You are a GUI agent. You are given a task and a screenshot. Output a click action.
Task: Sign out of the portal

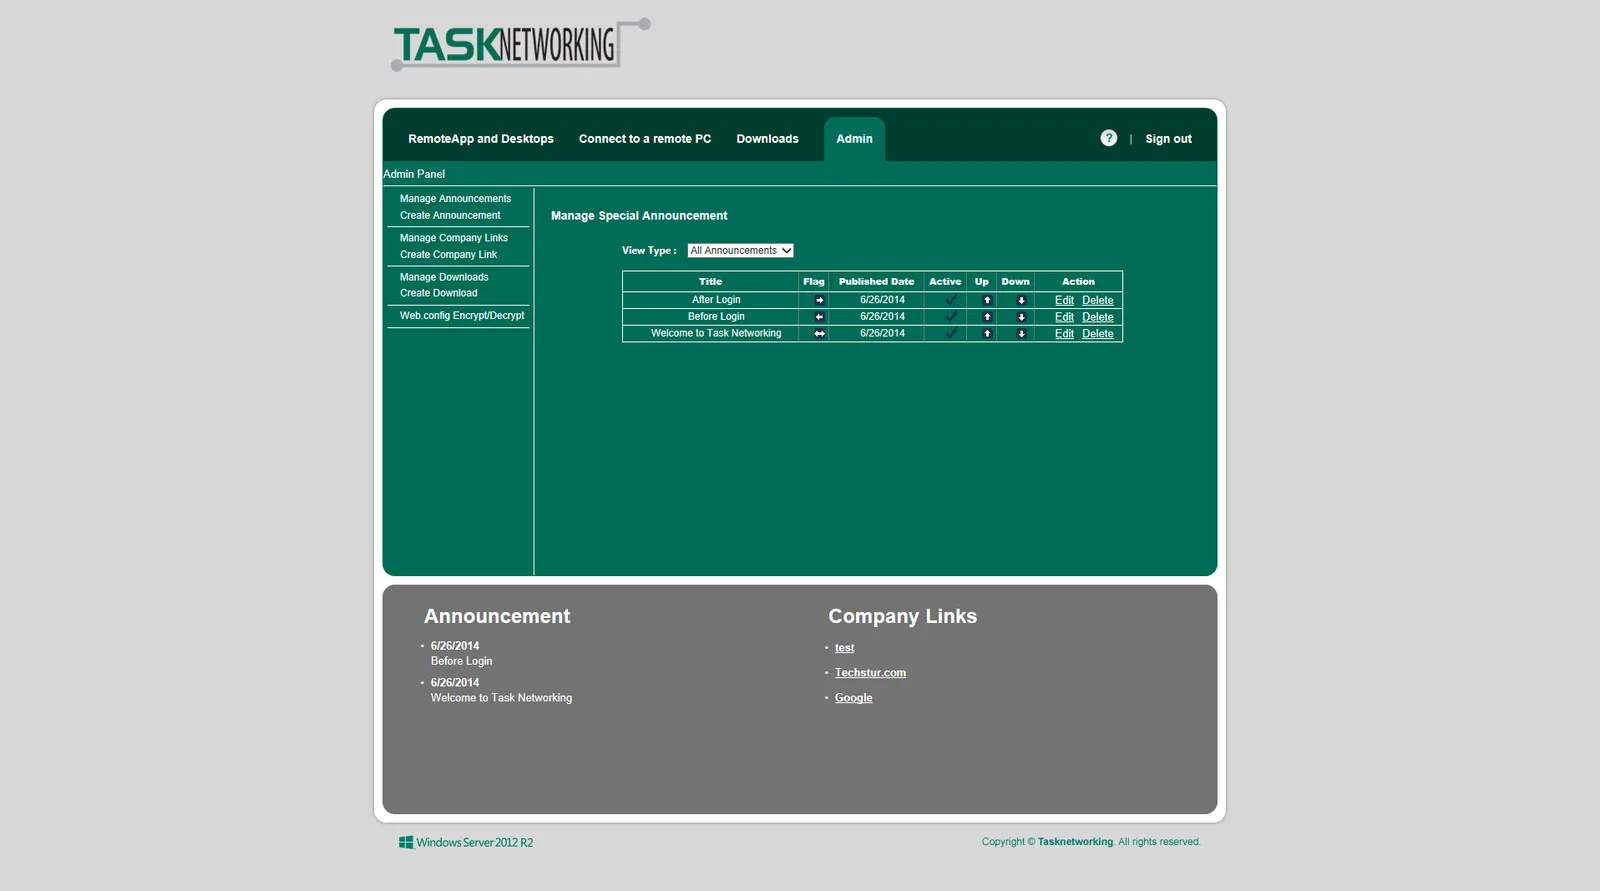point(1168,139)
